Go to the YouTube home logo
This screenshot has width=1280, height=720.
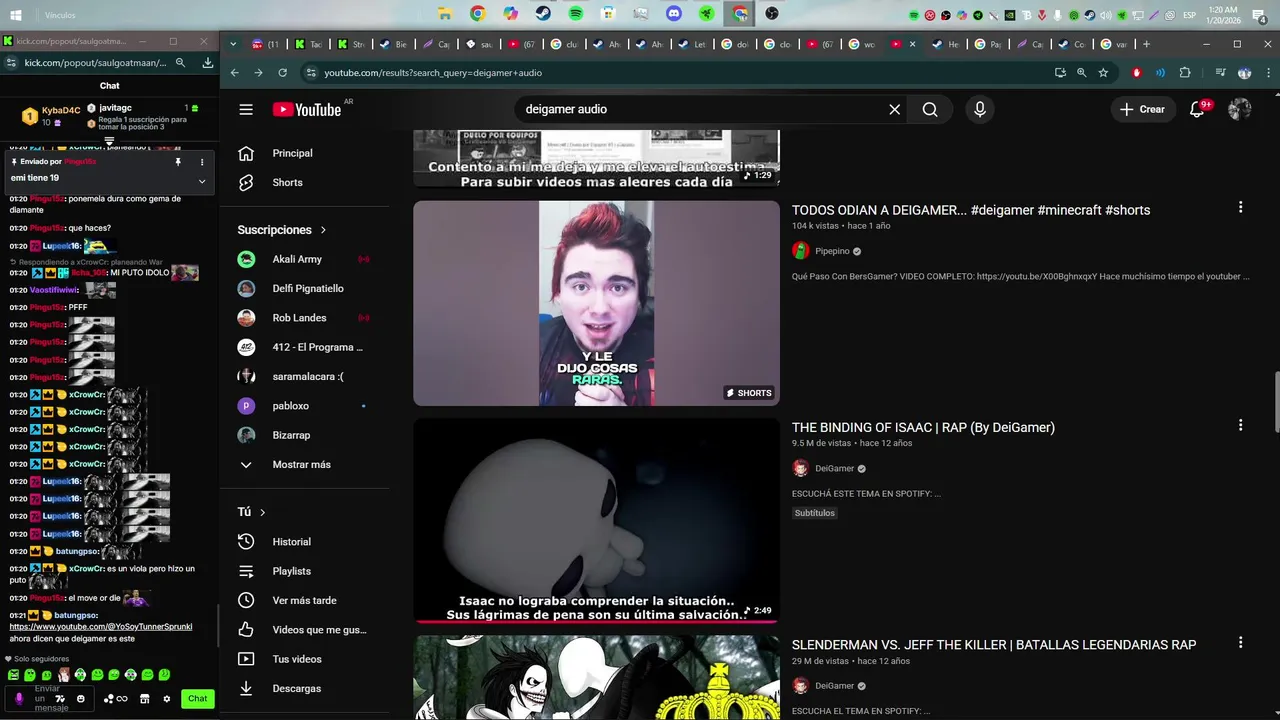coord(307,109)
